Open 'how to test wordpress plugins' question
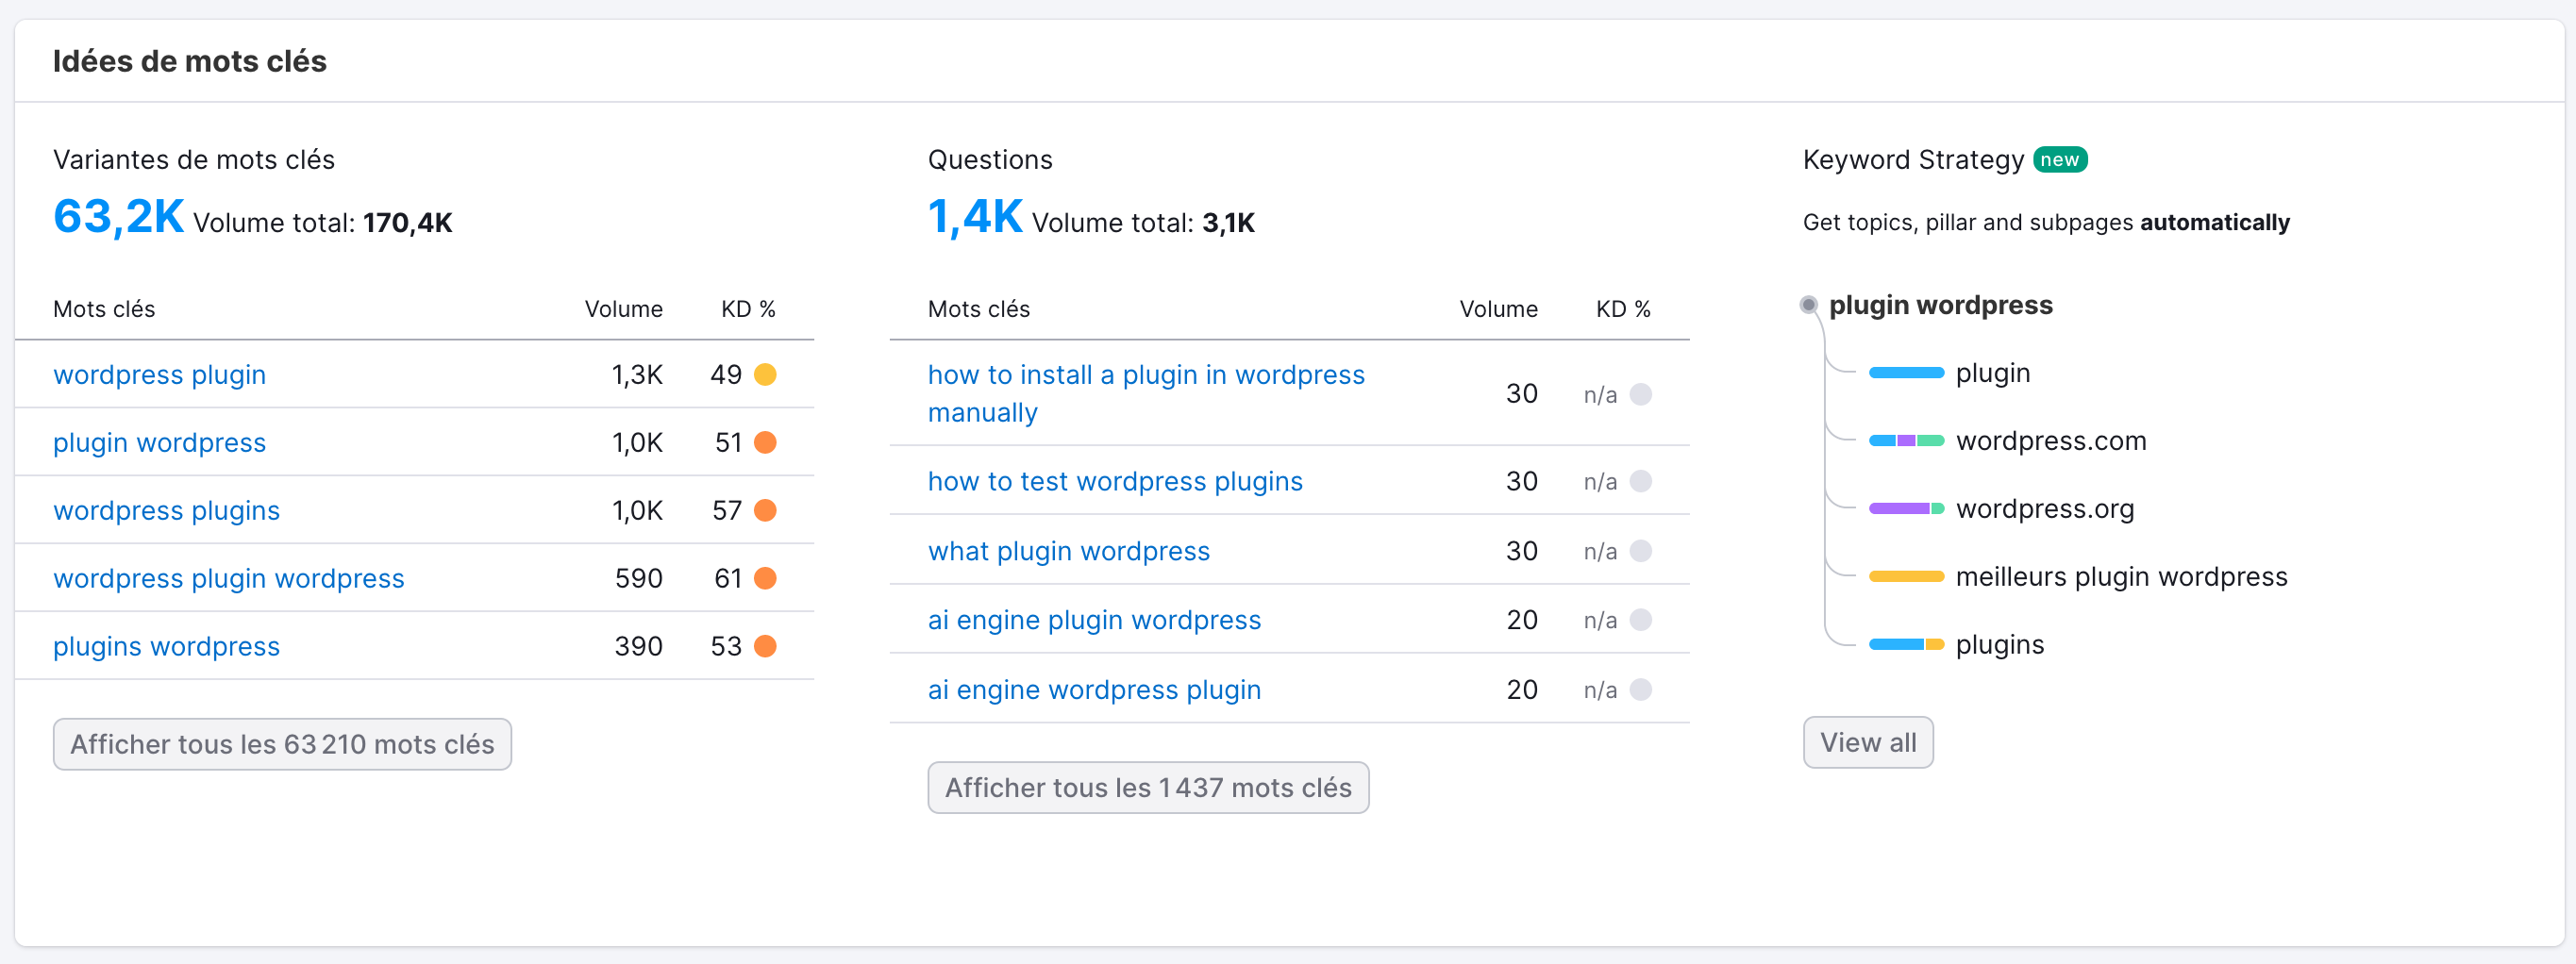Image resolution: width=2576 pixels, height=964 pixels. (1115, 481)
